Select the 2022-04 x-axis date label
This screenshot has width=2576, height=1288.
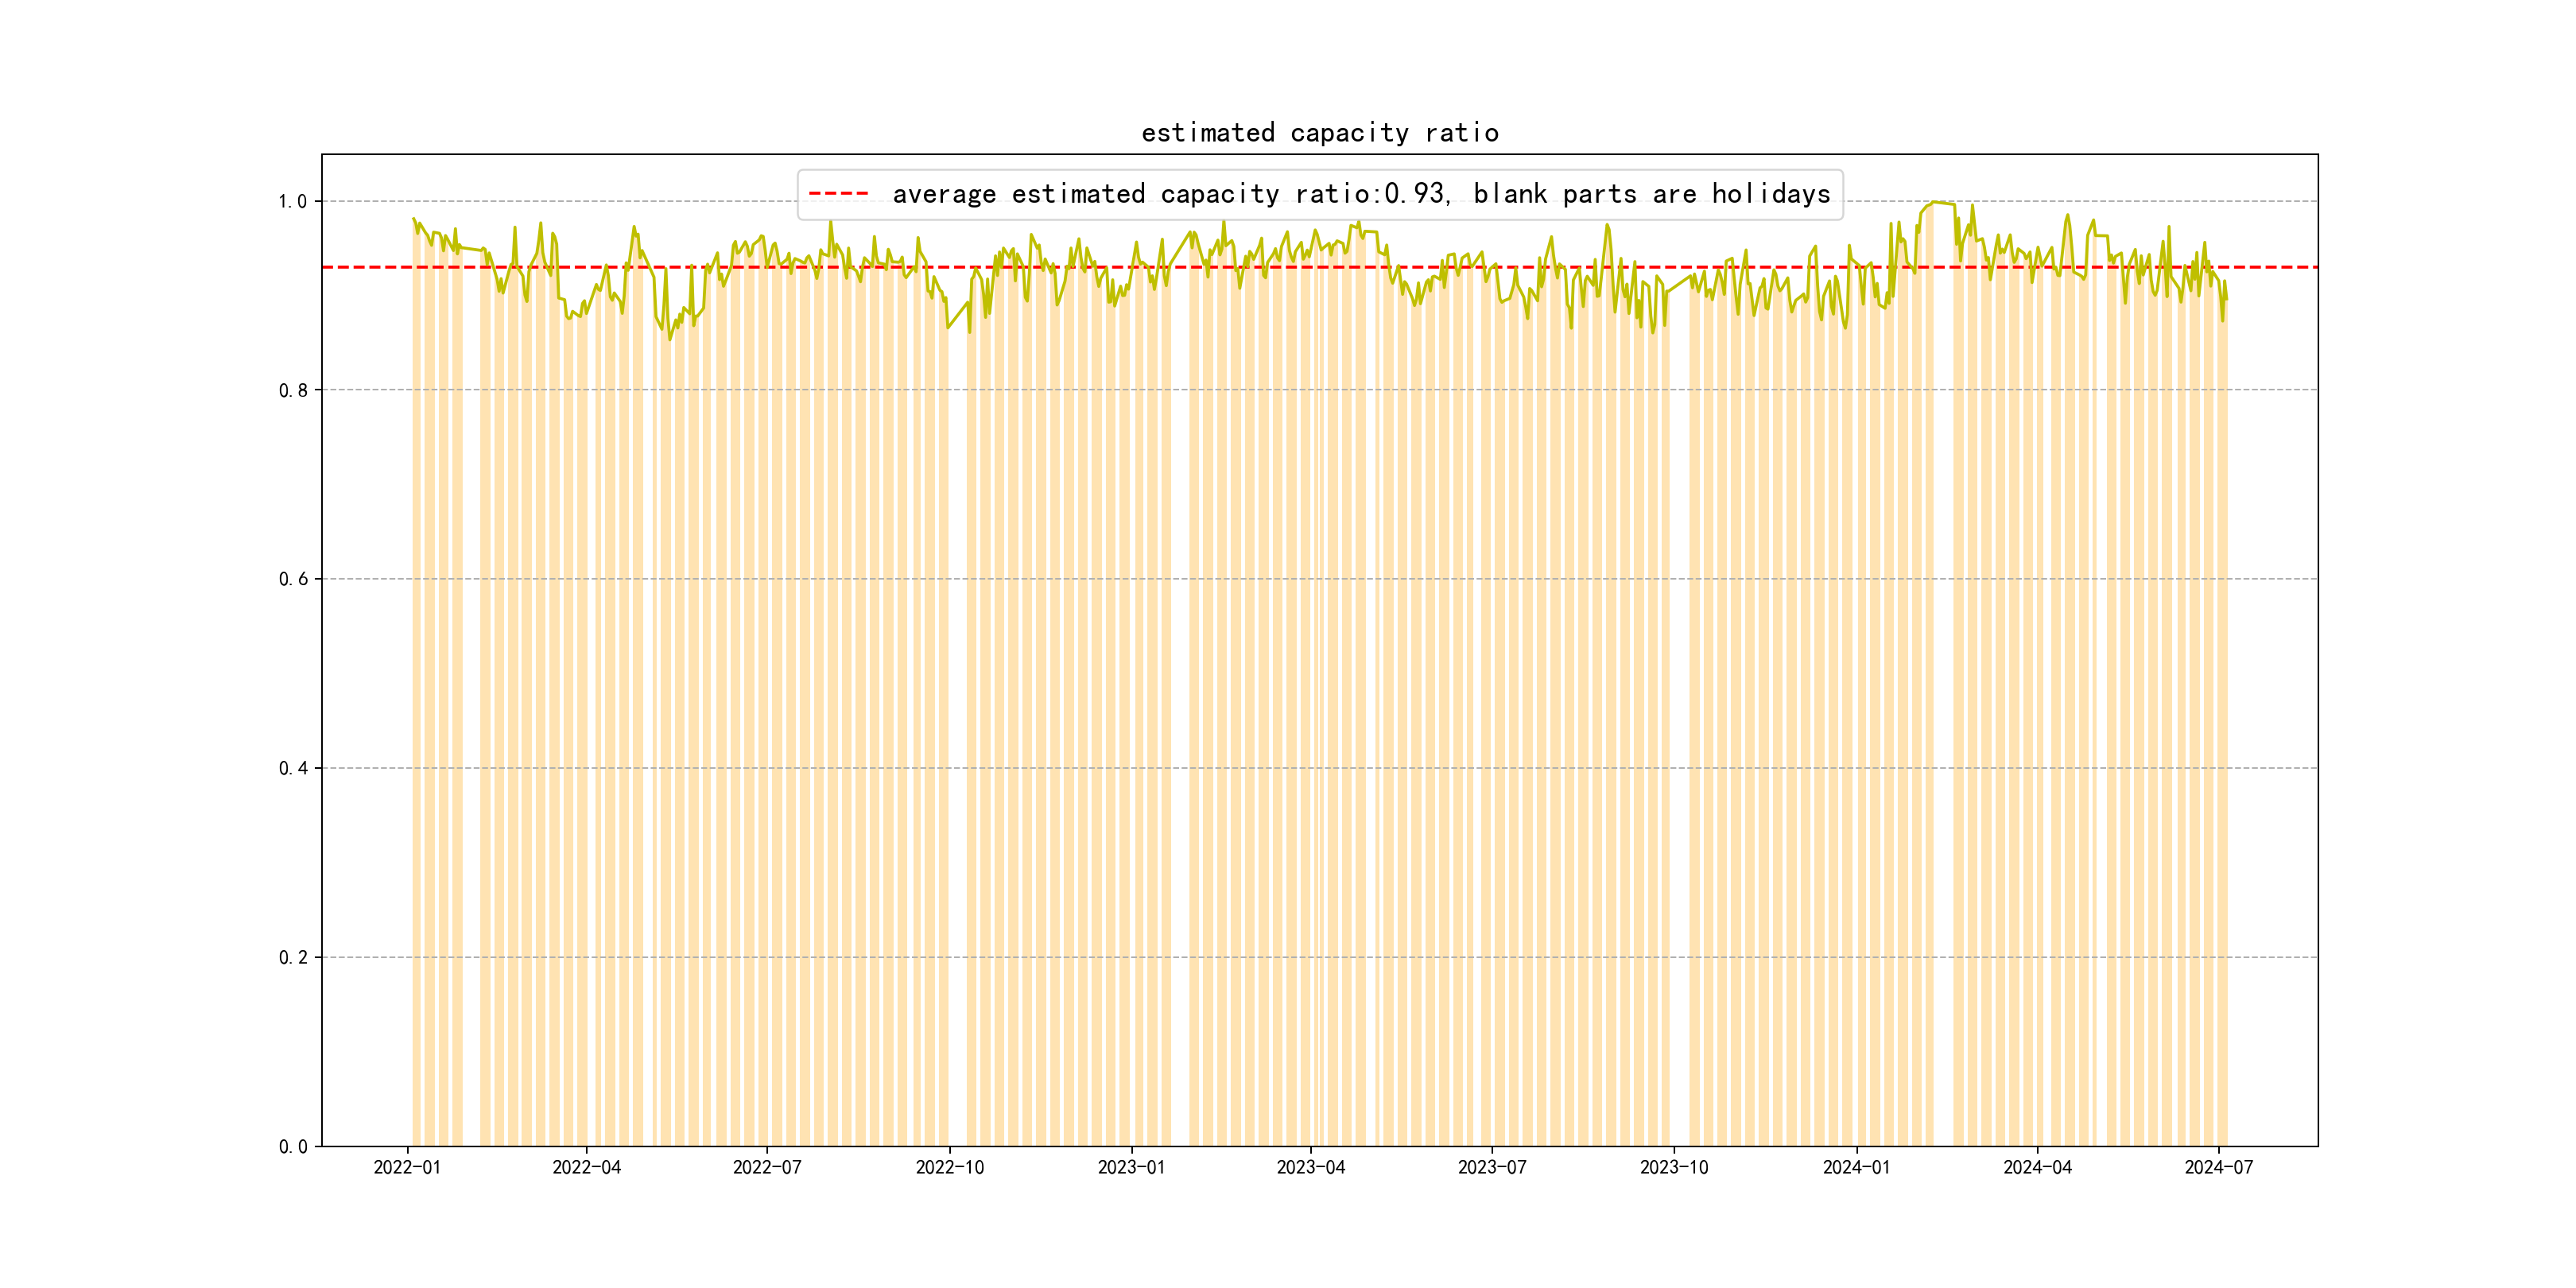[x=587, y=1168]
